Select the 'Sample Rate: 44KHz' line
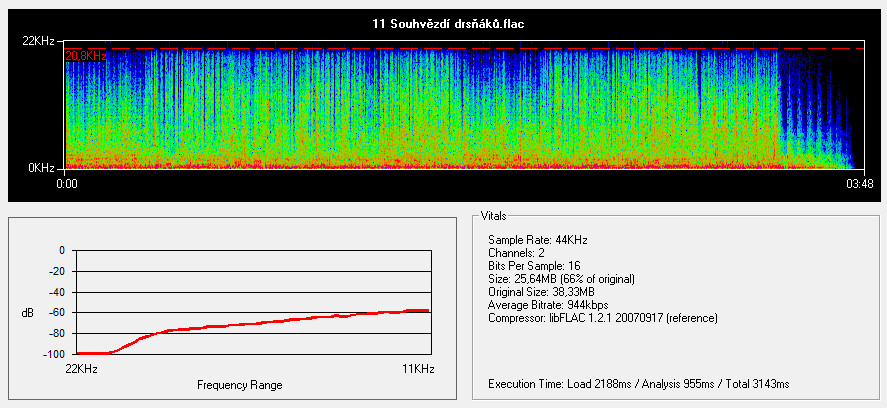This screenshot has height=408, width=887. pos(530,240)
